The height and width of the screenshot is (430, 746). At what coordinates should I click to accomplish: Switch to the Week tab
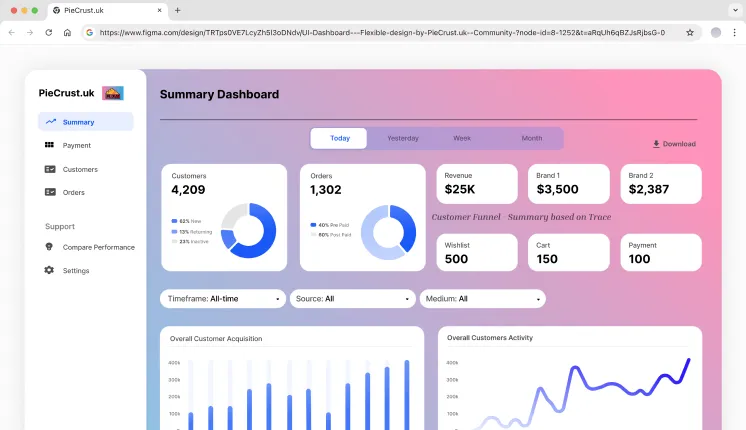(462, 138)
